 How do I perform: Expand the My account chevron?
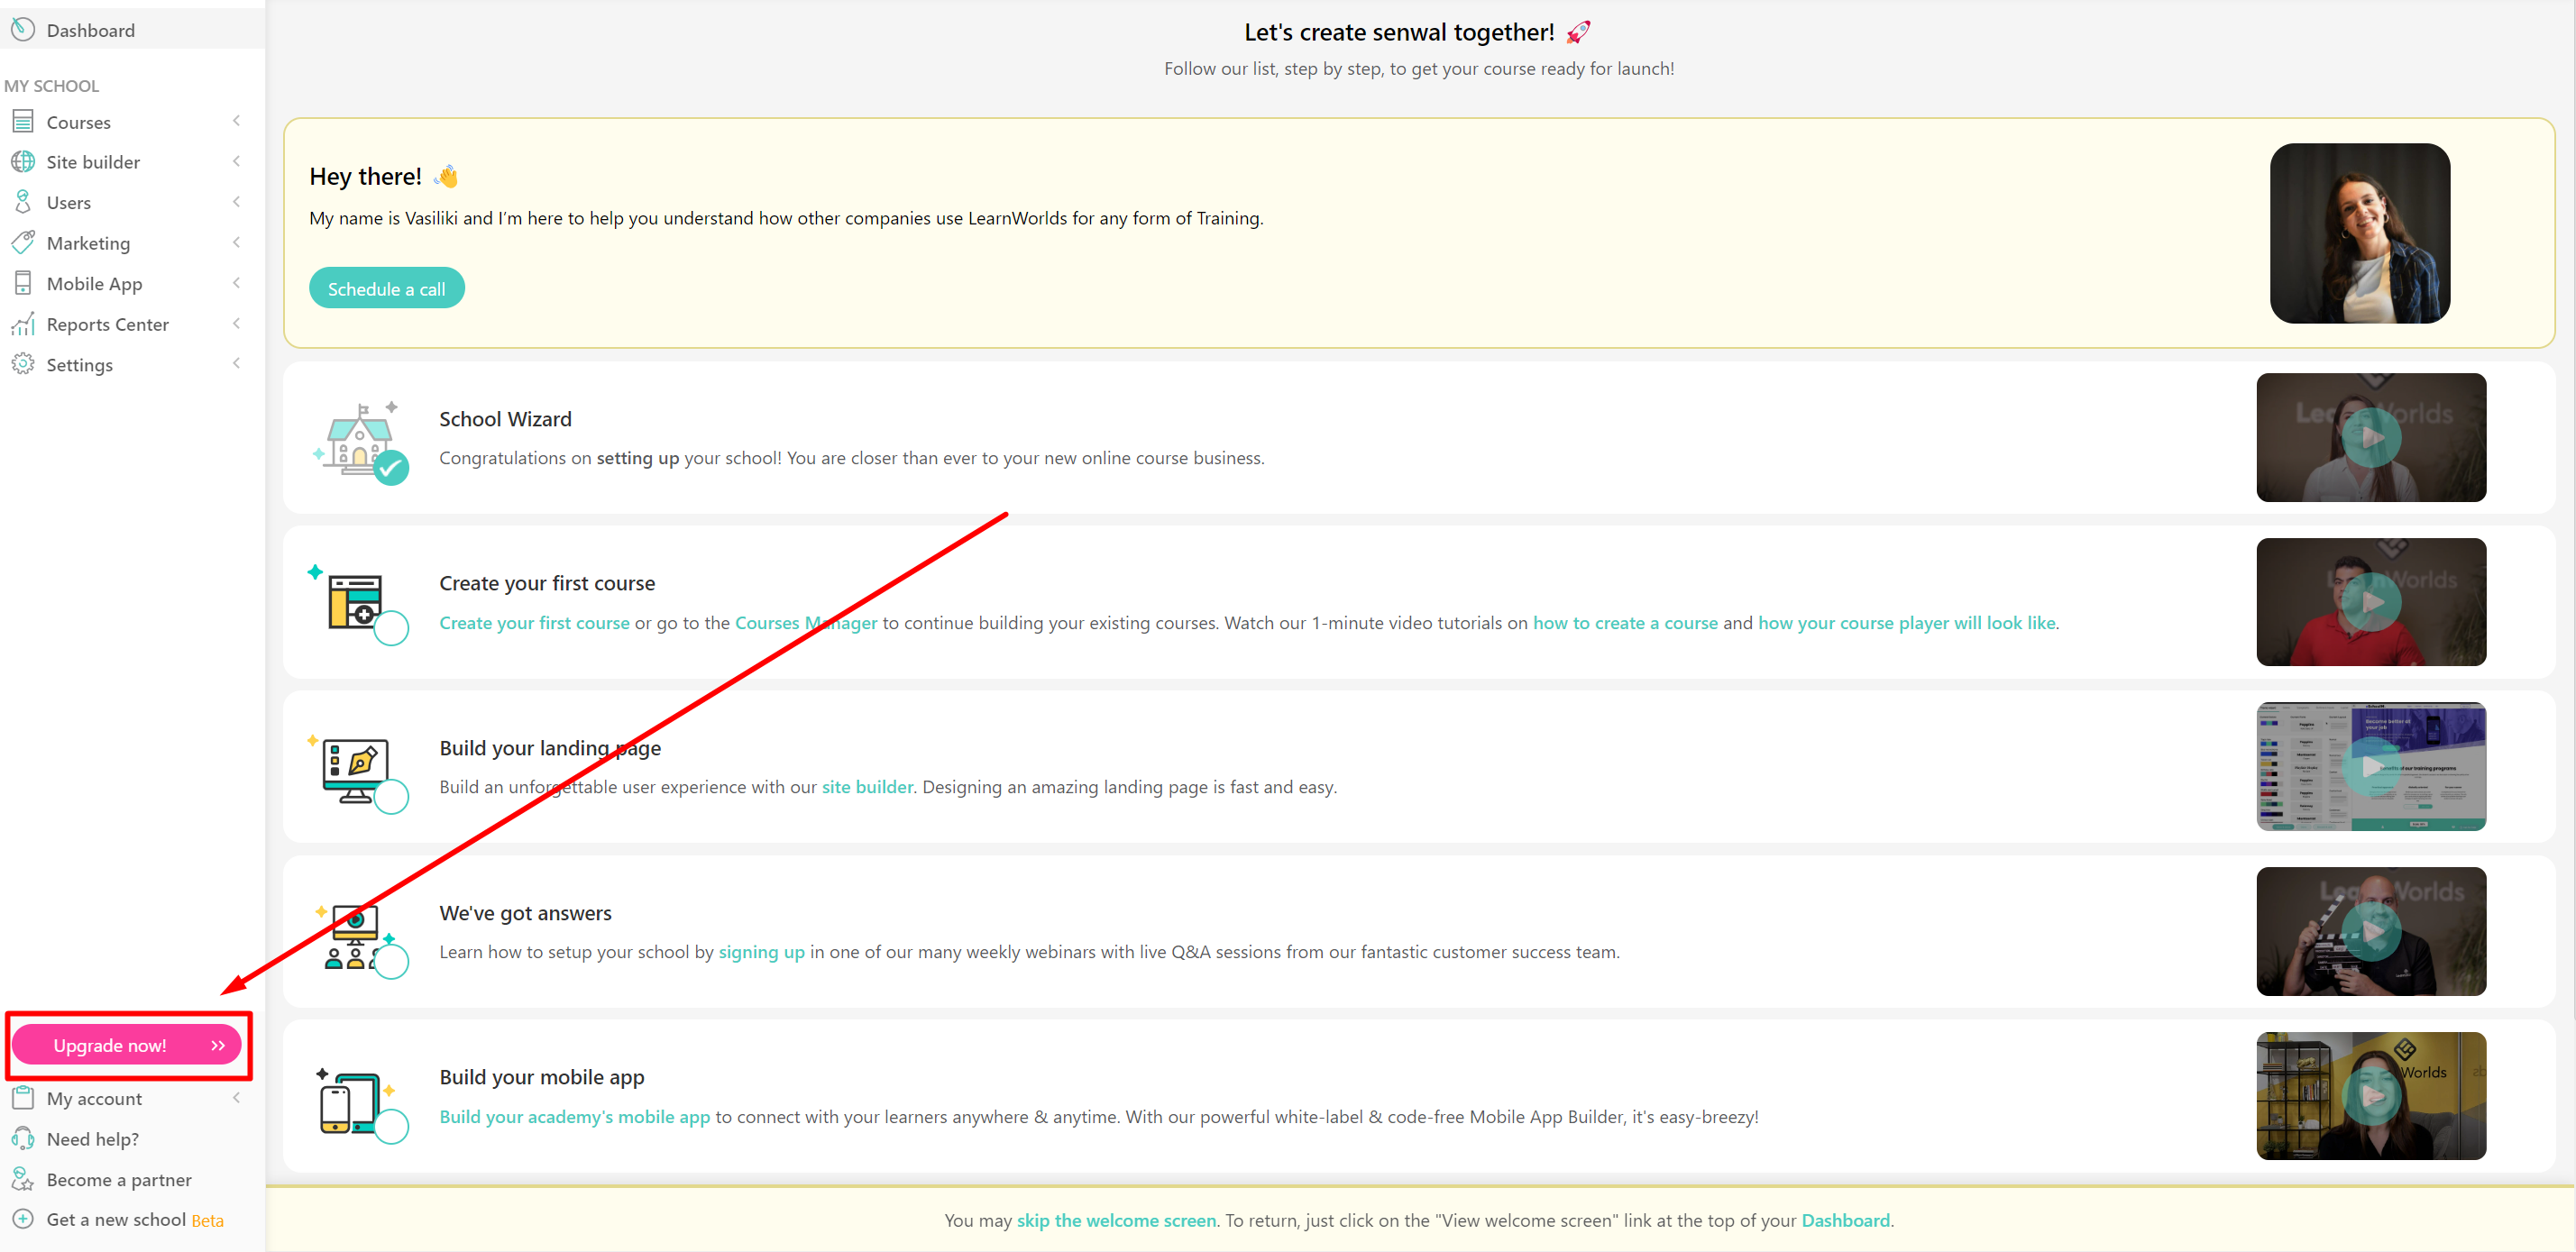click(237, 1098)
